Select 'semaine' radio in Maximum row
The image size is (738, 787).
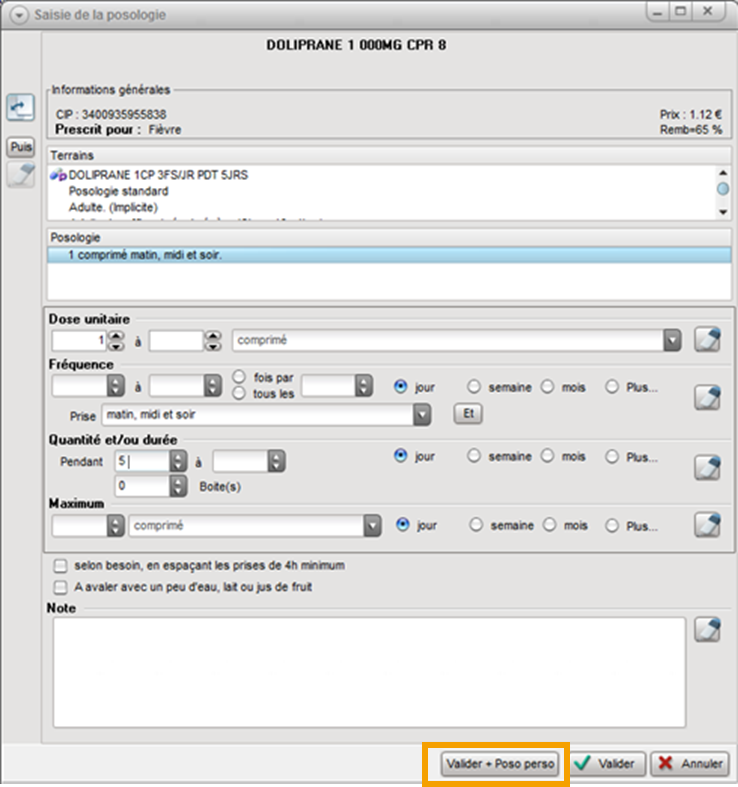476,524
